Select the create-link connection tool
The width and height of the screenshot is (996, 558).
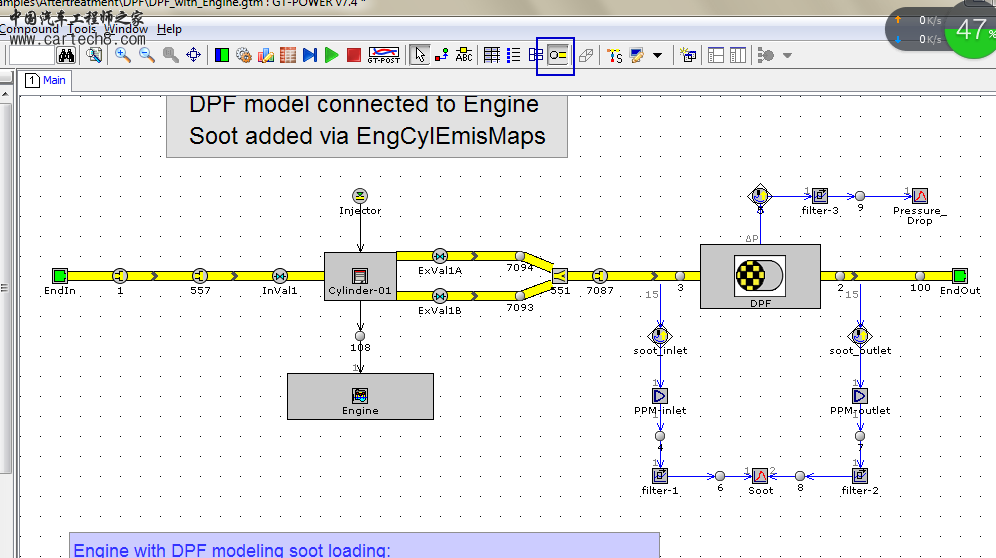coord(441,55)
